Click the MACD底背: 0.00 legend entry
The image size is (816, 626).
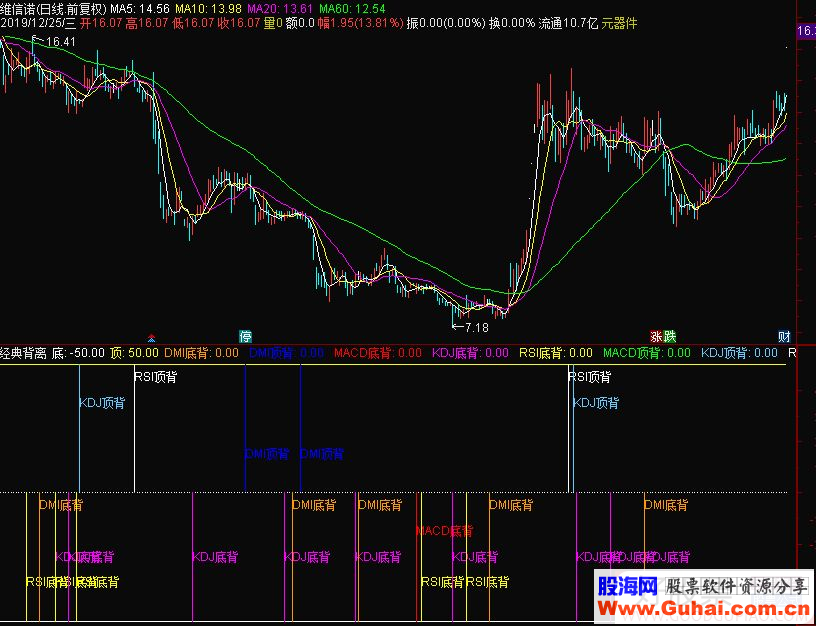[x=378, y=353]
